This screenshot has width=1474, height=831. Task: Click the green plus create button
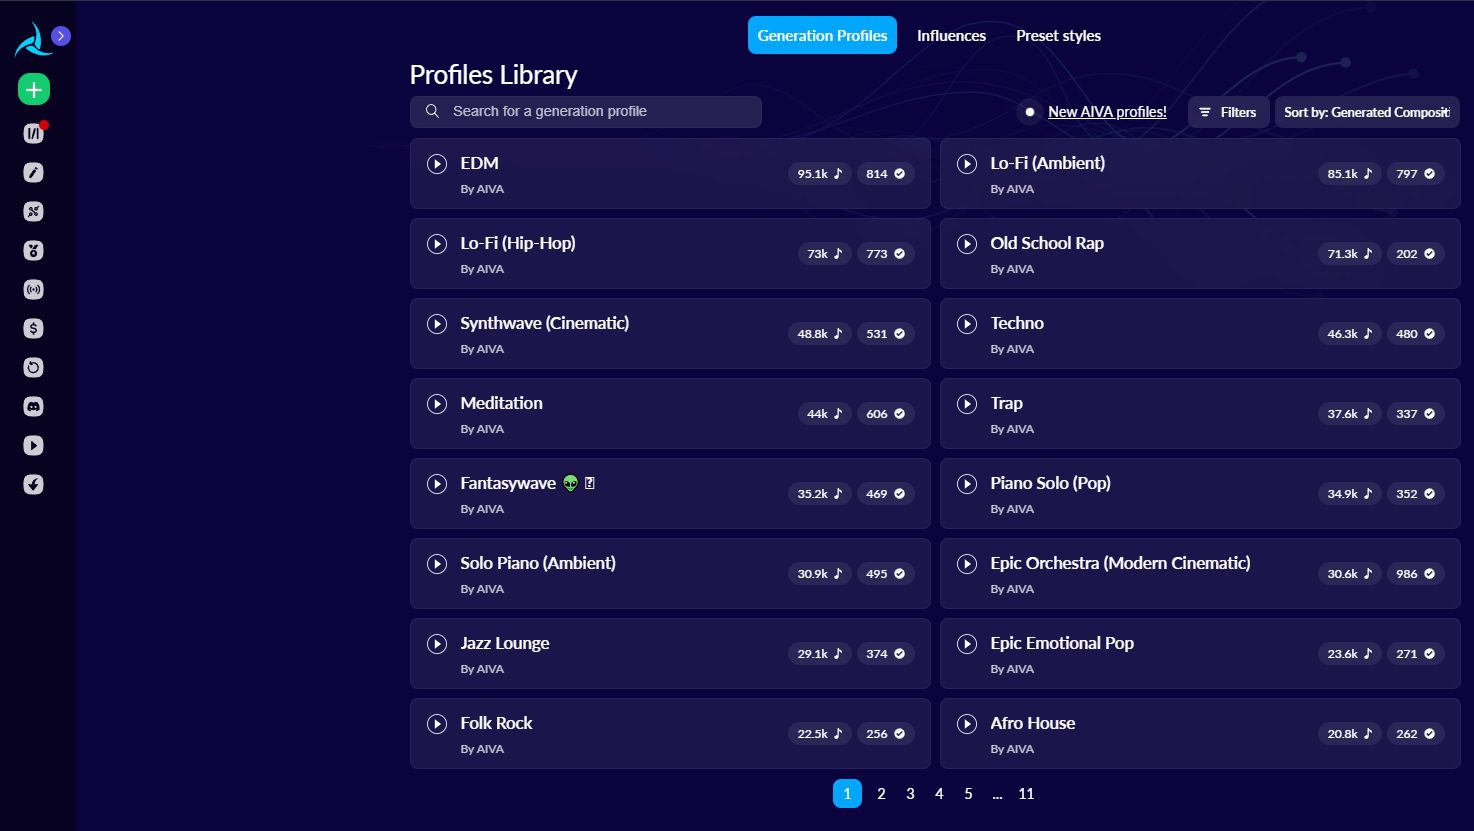pyautogui.click(x=34, y=90)
